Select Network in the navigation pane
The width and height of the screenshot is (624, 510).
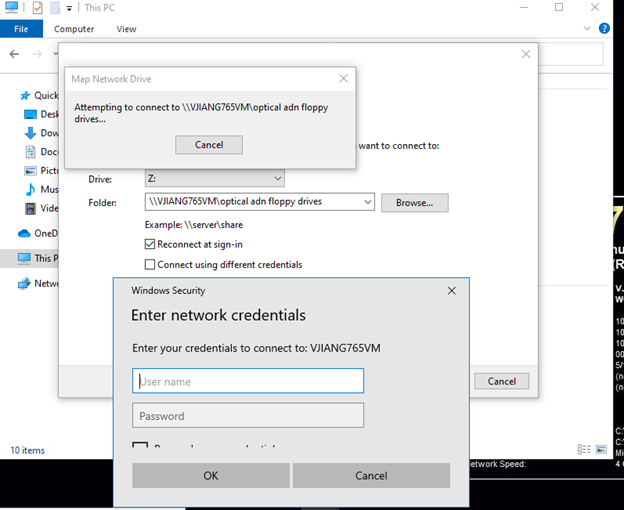coord(38,283)
